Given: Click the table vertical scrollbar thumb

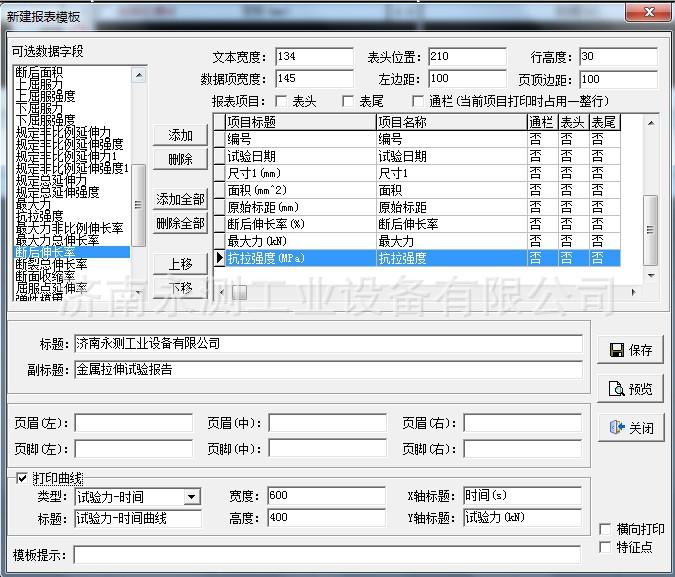Looking at the screenshot, I should tap(650, 230).
